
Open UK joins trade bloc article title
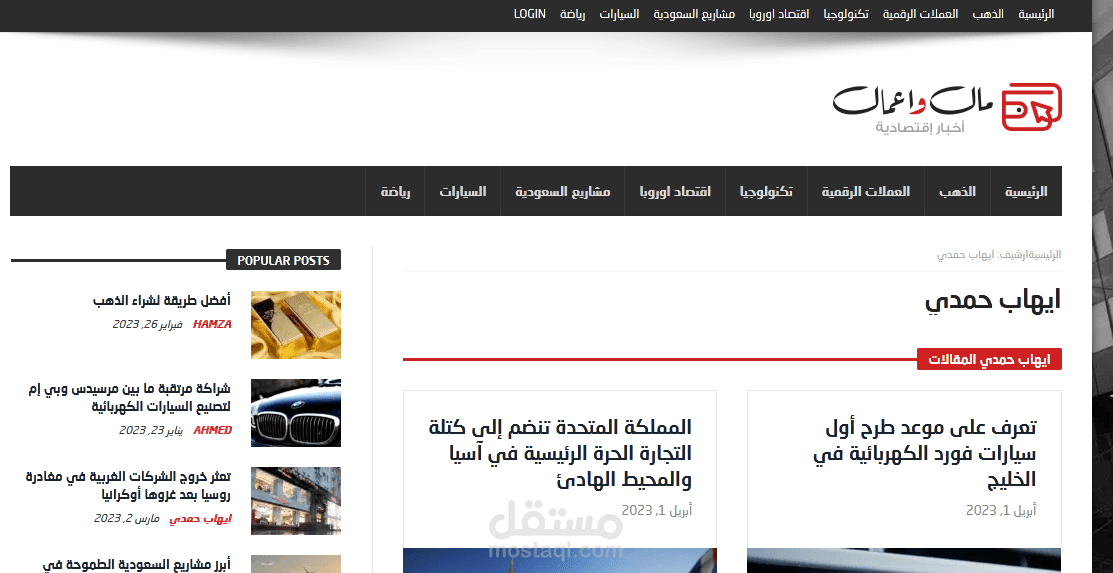[x=560, y=453]
